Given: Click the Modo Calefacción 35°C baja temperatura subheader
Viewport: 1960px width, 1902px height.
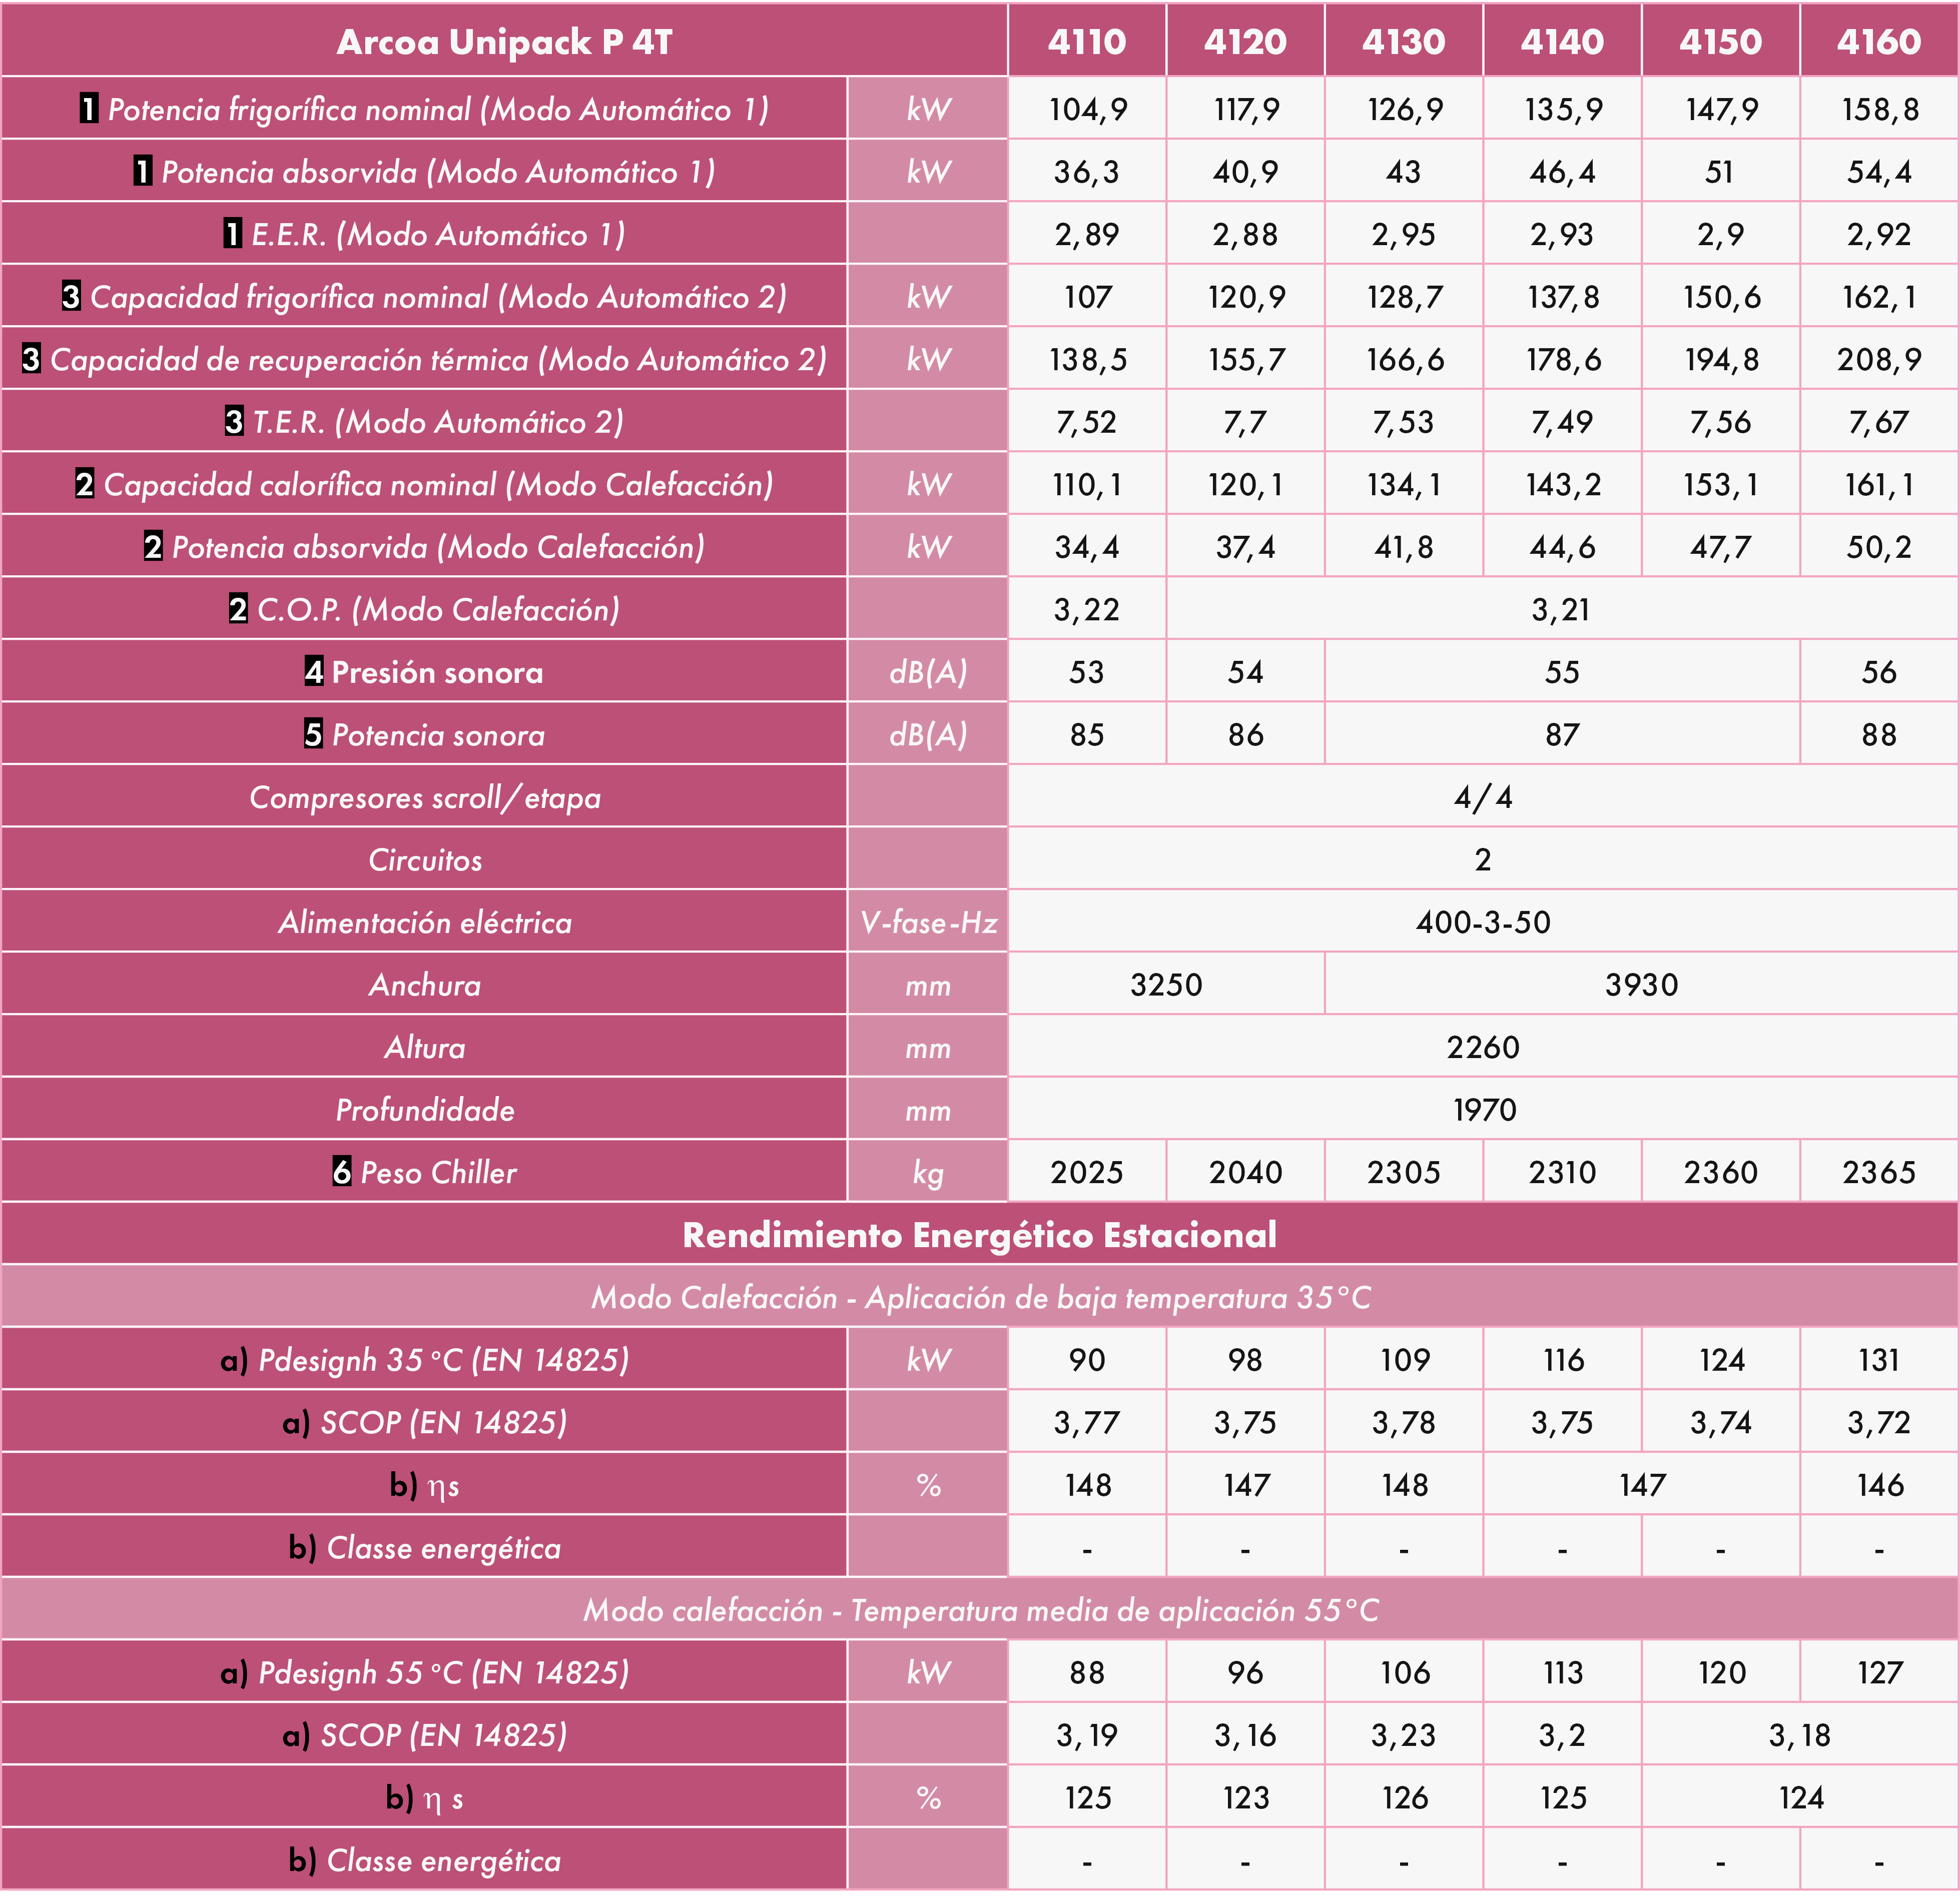Looking at the screenshot, I should [979, 1297].
